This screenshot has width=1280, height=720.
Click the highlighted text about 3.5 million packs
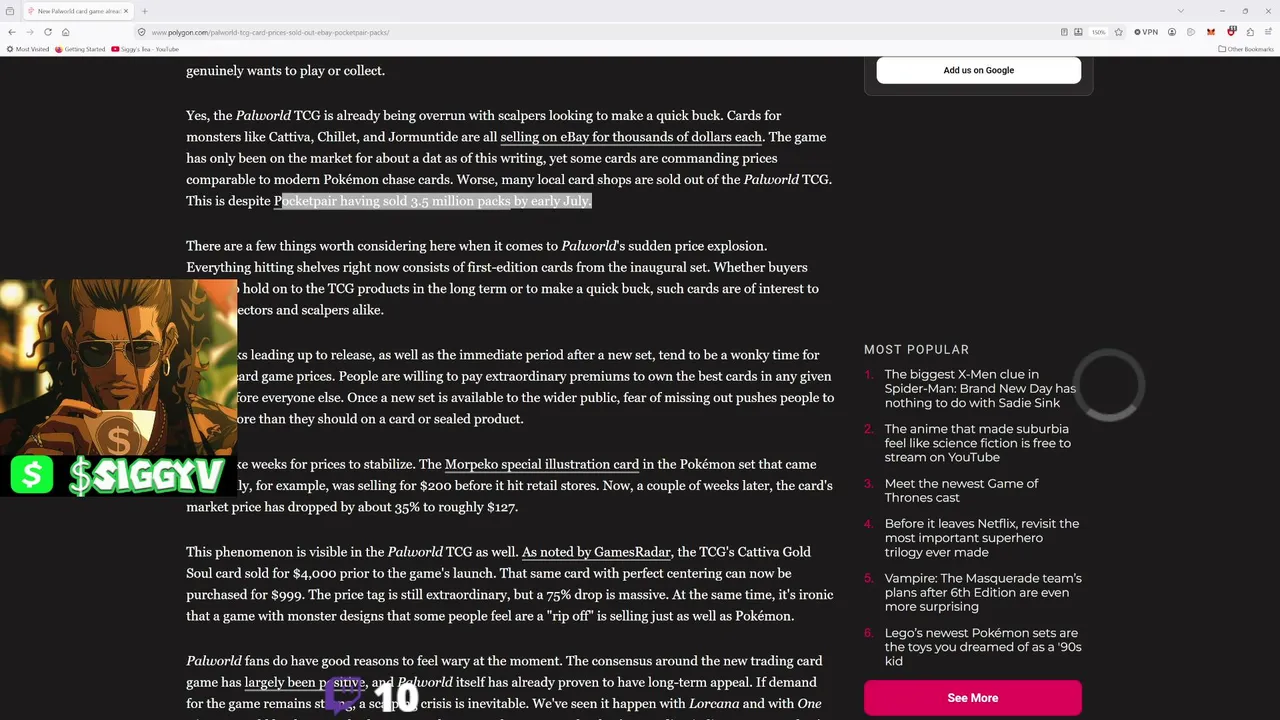tap(433, 201)
